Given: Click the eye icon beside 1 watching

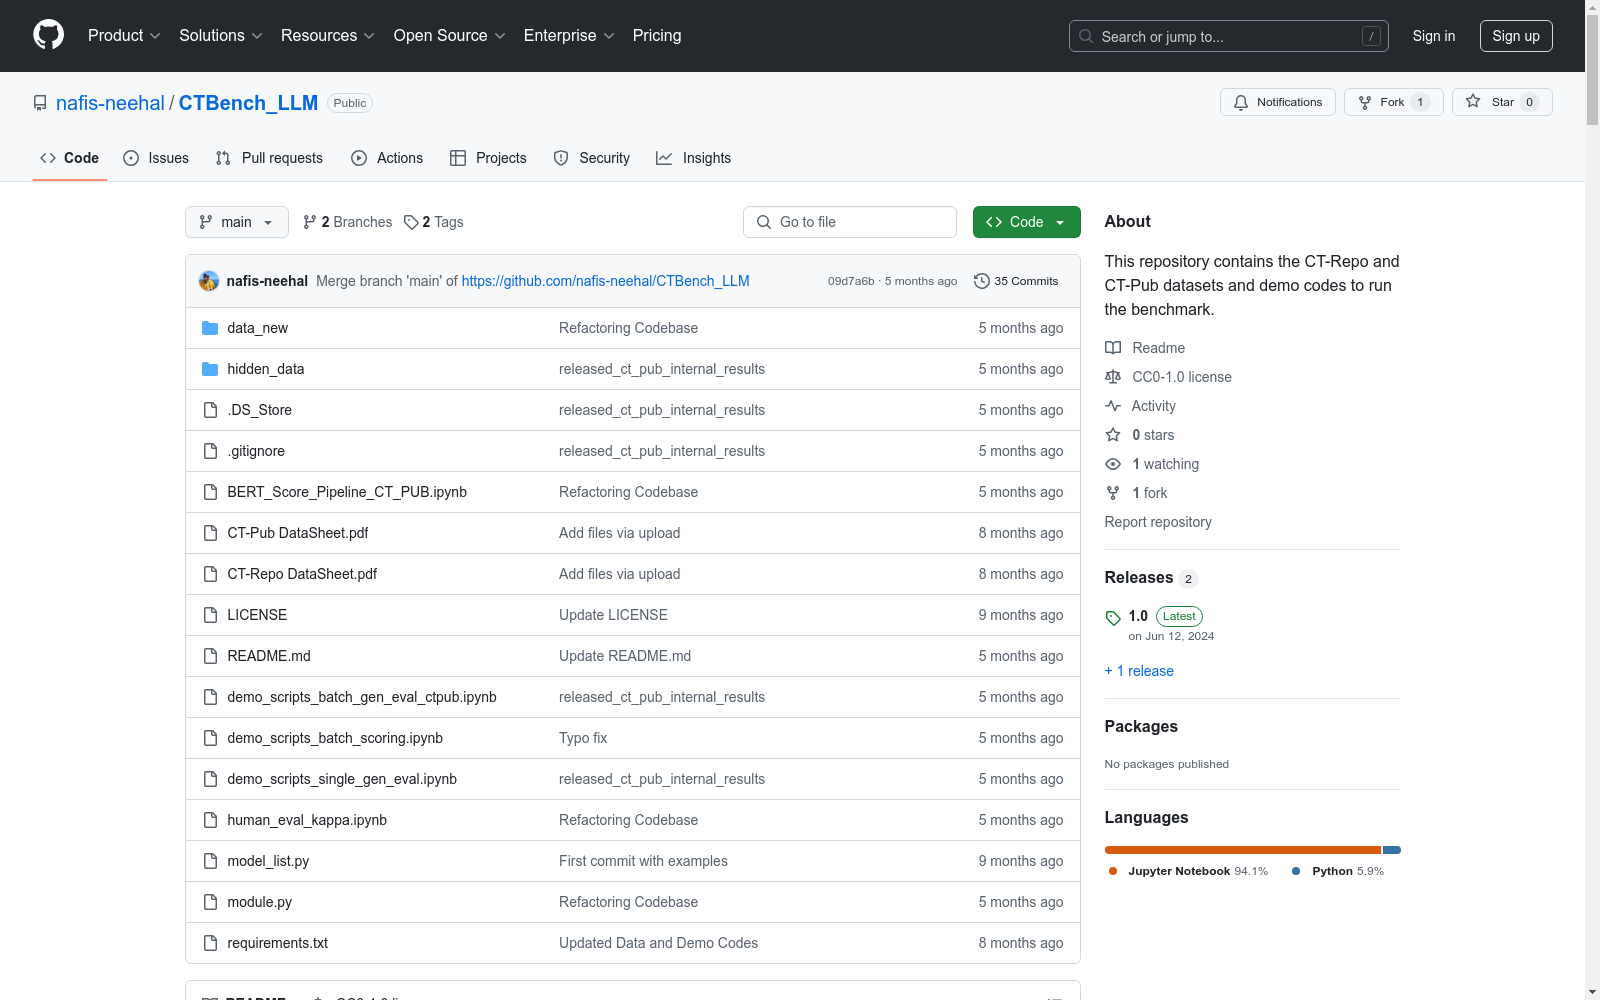Looking at the screenshot, I should coord(1113,464).
